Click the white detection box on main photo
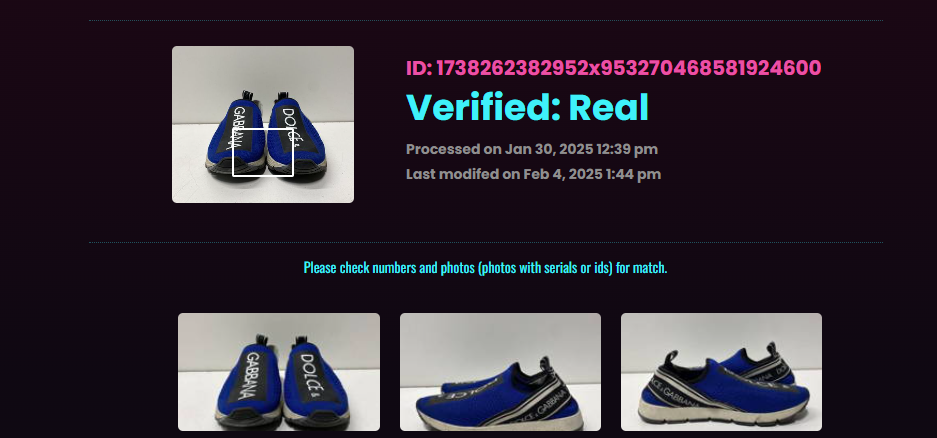The height and width of the screenshot is (438, 937). point(263,152)
